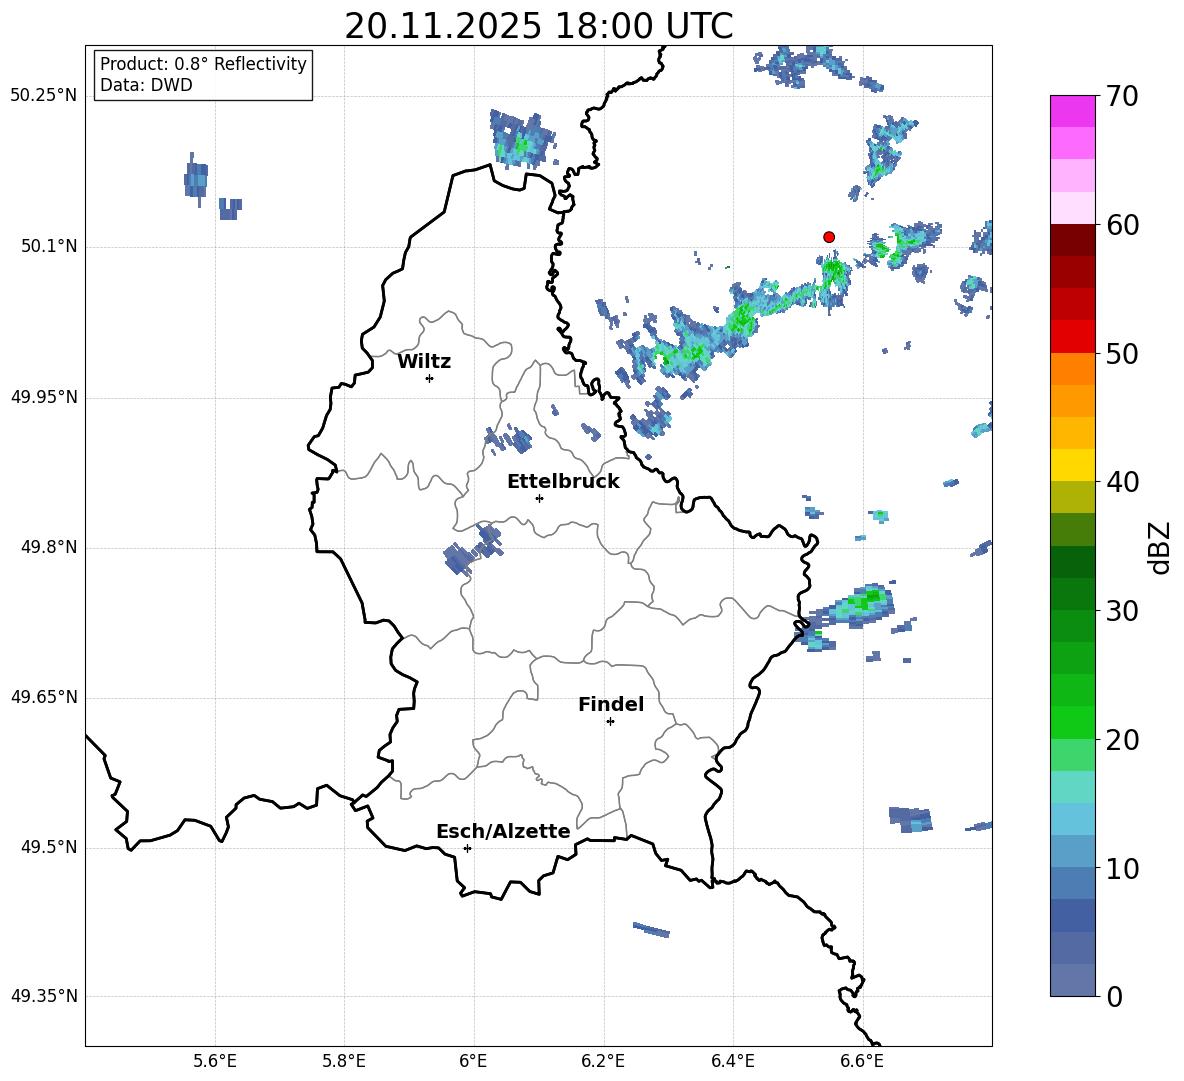Click the 49.65°N latitude label
Image resolution: width=1184 pixels, height=1081 pixels.
(x=43, y=697)
